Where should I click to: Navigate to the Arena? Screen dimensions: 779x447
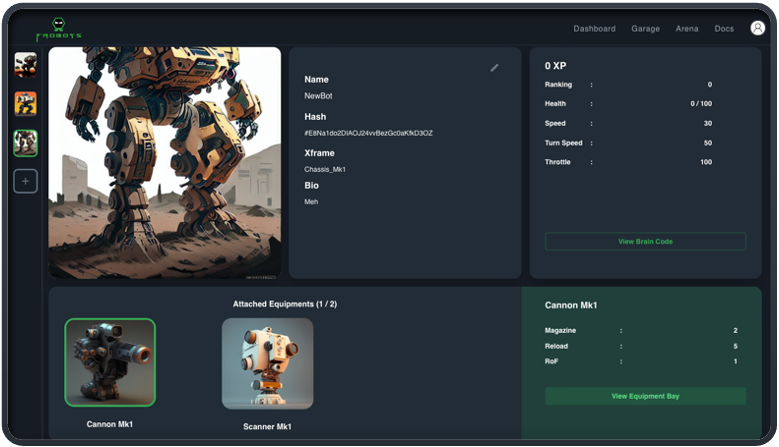[x=687, y=29]
